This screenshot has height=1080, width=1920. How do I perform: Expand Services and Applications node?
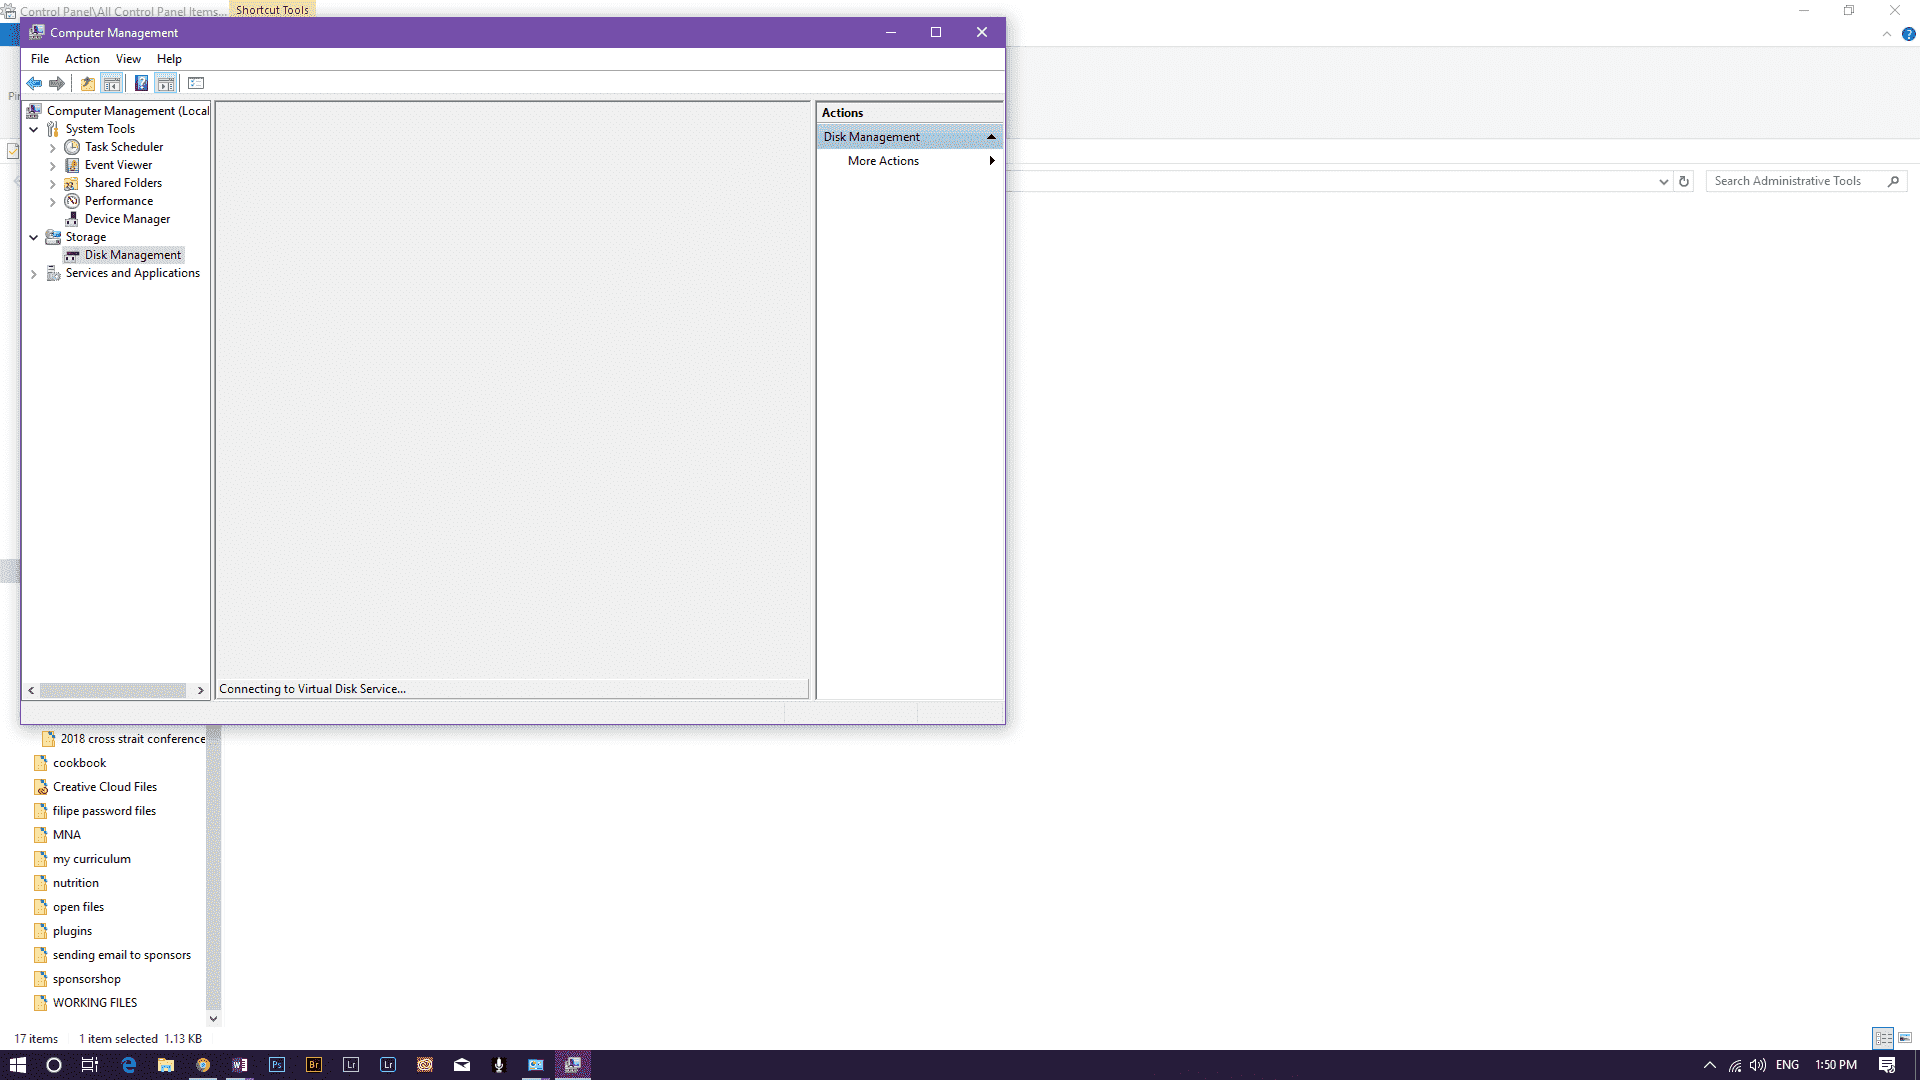pyautogui.click(x=34, y=274)
